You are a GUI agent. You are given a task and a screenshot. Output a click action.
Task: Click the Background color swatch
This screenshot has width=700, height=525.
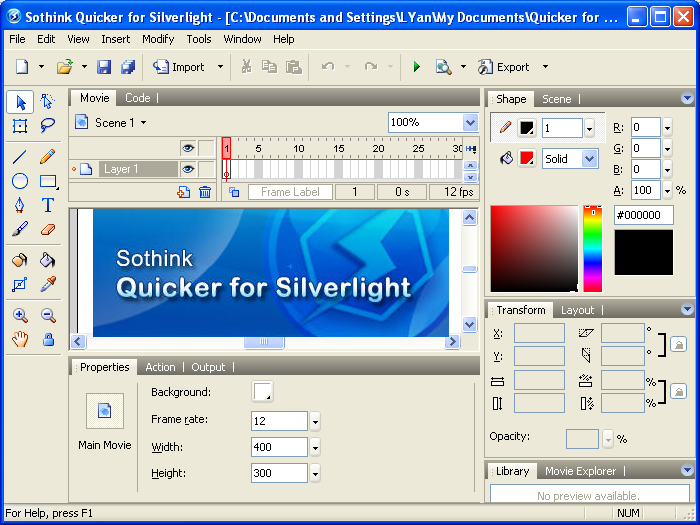coord(262,392)
